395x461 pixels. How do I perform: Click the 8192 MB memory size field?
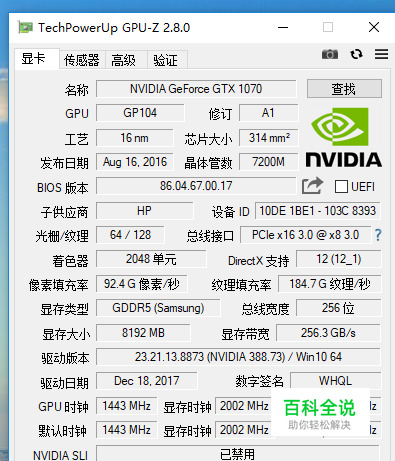point(143,333)
